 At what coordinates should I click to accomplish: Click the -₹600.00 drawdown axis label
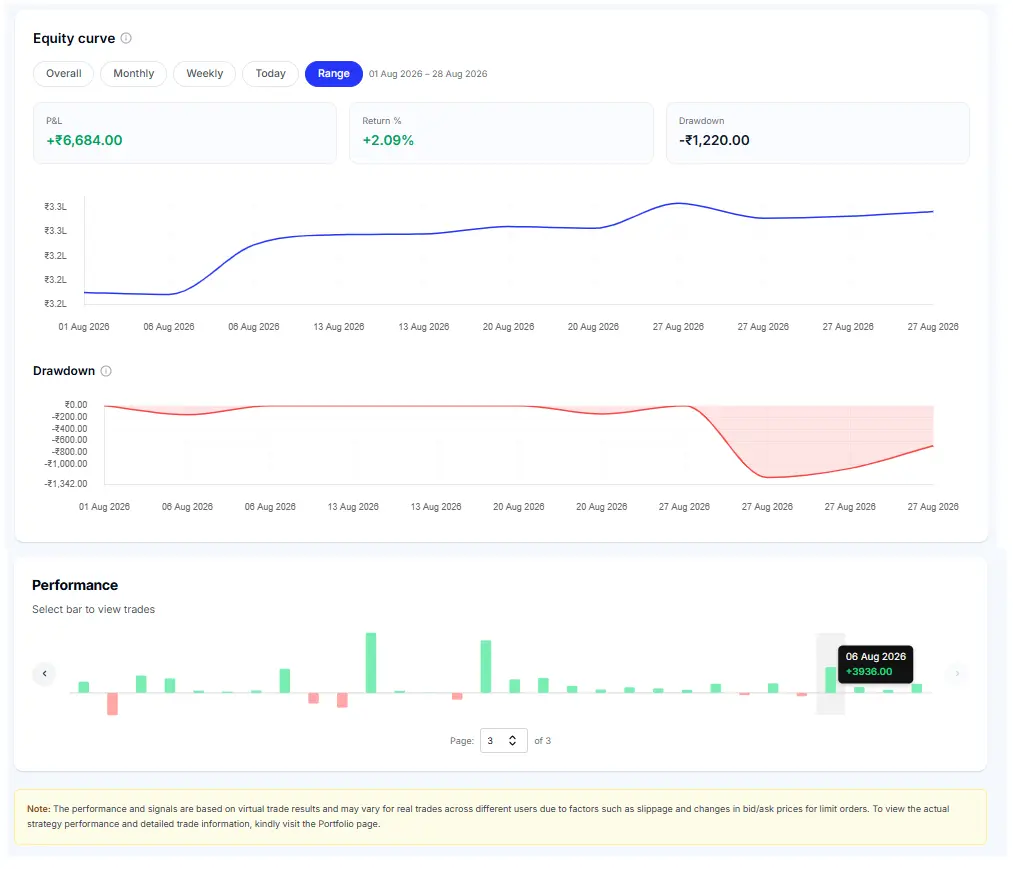[x=69, y=440]
